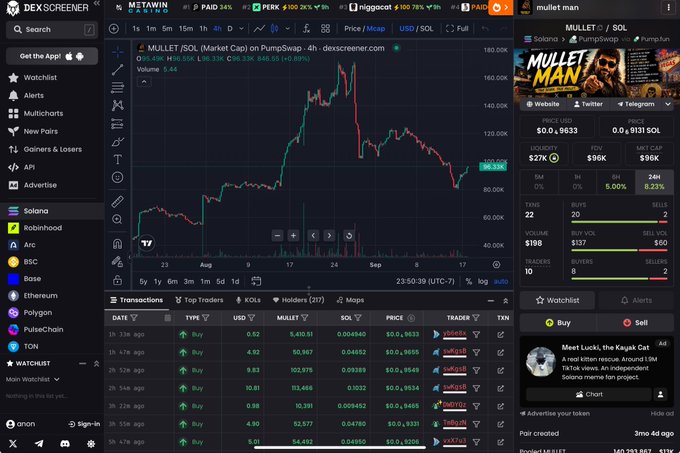Click the Search input field

pyautogui.click(x=52, y=29)
